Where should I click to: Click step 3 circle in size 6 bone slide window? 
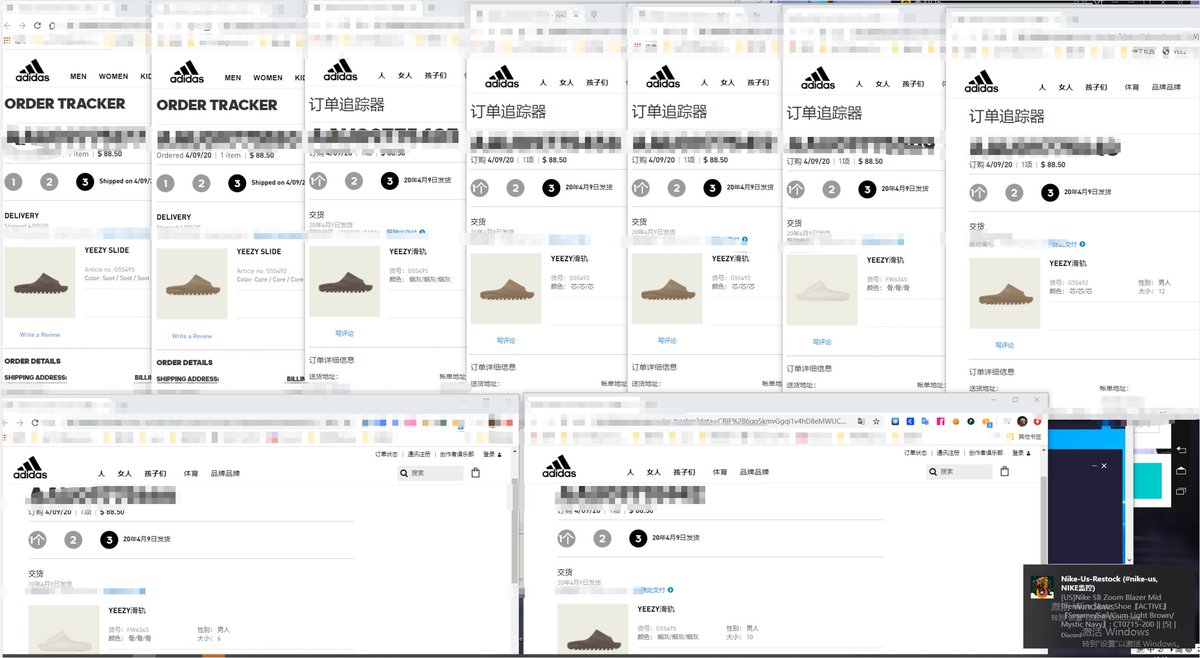tap(109, 540)
